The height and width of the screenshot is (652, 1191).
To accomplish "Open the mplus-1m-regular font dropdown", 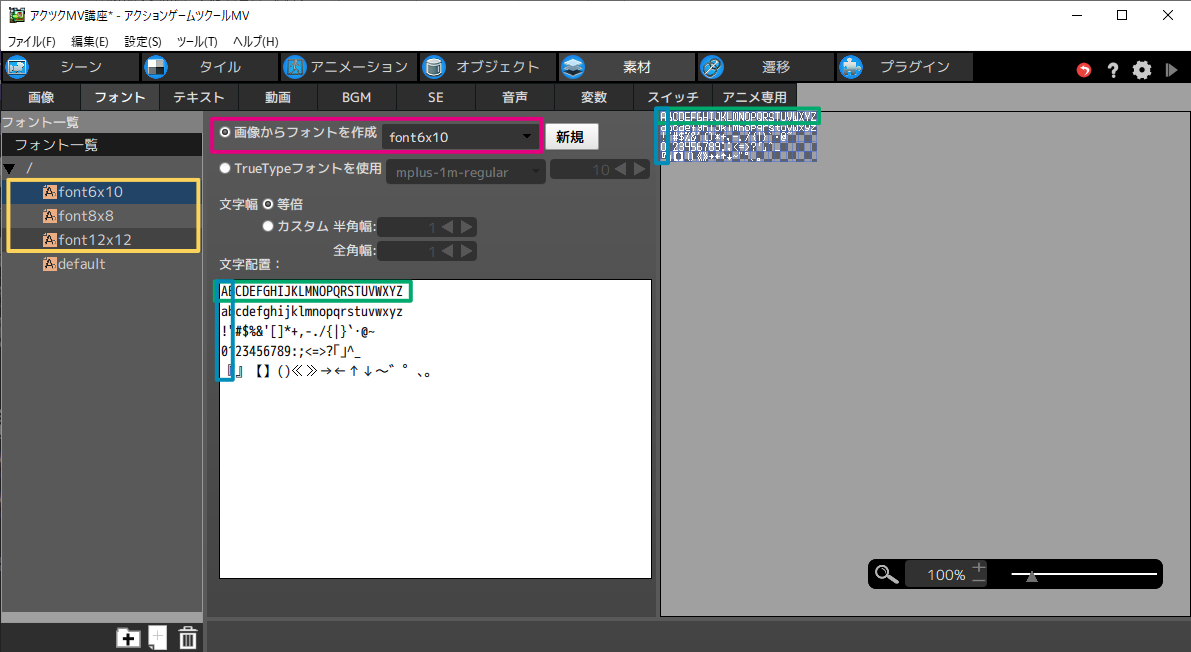I will coord(464,172).
